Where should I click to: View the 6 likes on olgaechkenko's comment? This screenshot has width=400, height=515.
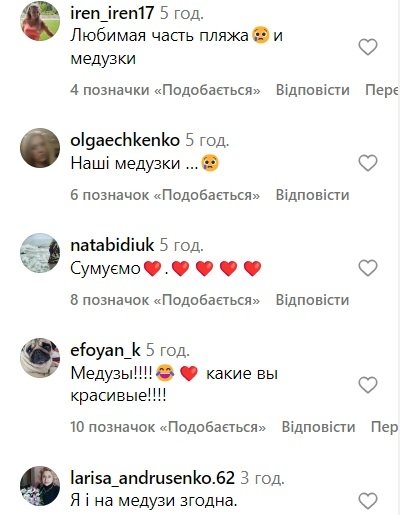click(x=165, y=195)
